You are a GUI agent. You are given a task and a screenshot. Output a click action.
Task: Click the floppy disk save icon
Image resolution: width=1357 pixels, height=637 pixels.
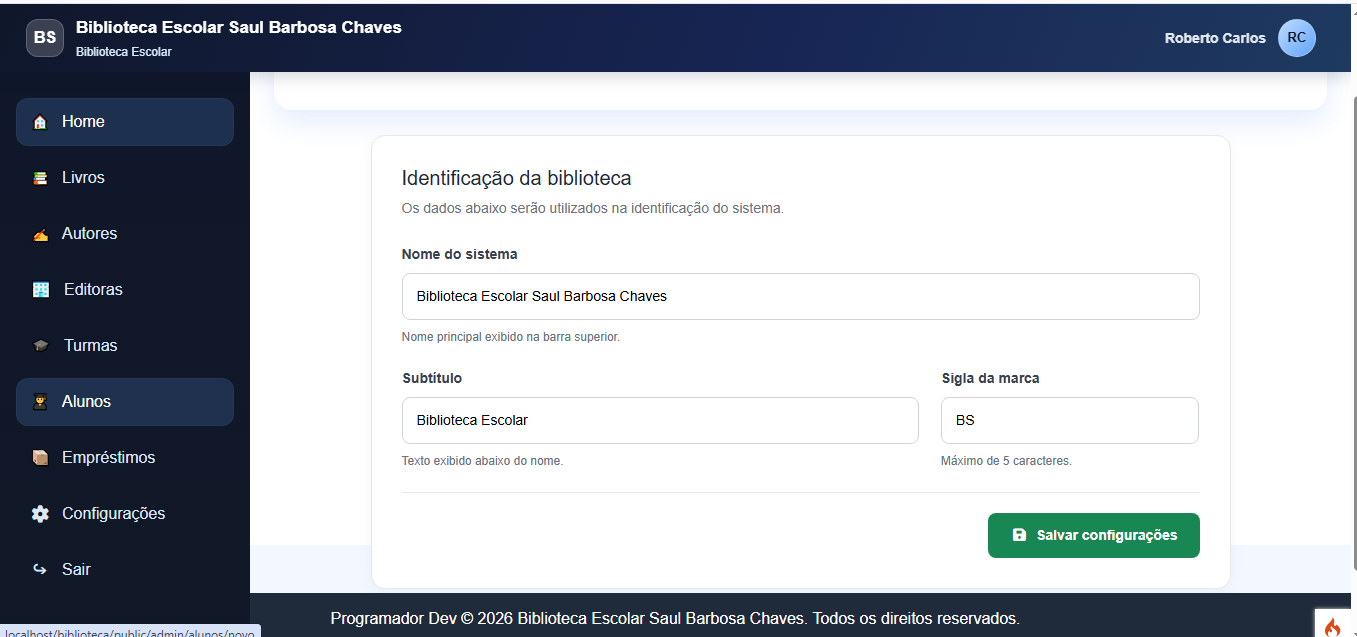[x=1019, y=535]
